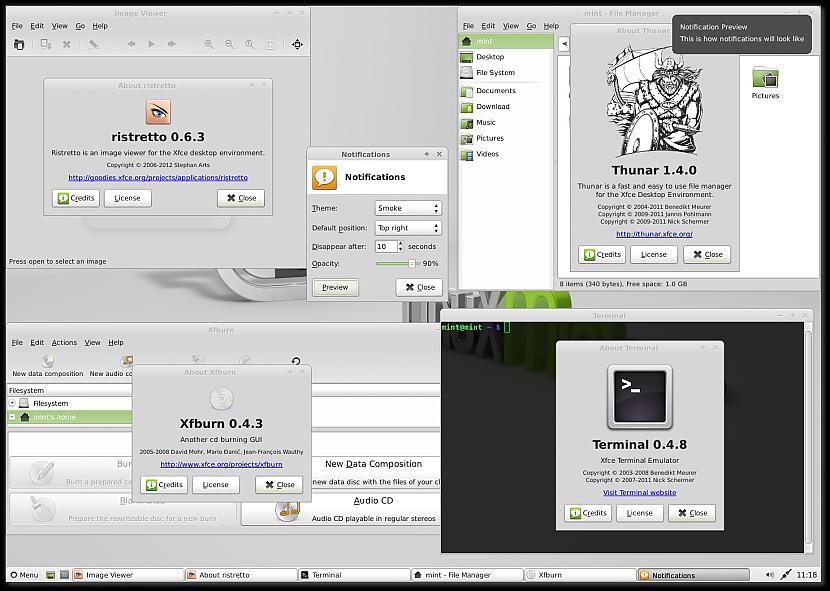Click the ristretto eye logo icon
Screen dimensions: 830x591
coord(158,112)
